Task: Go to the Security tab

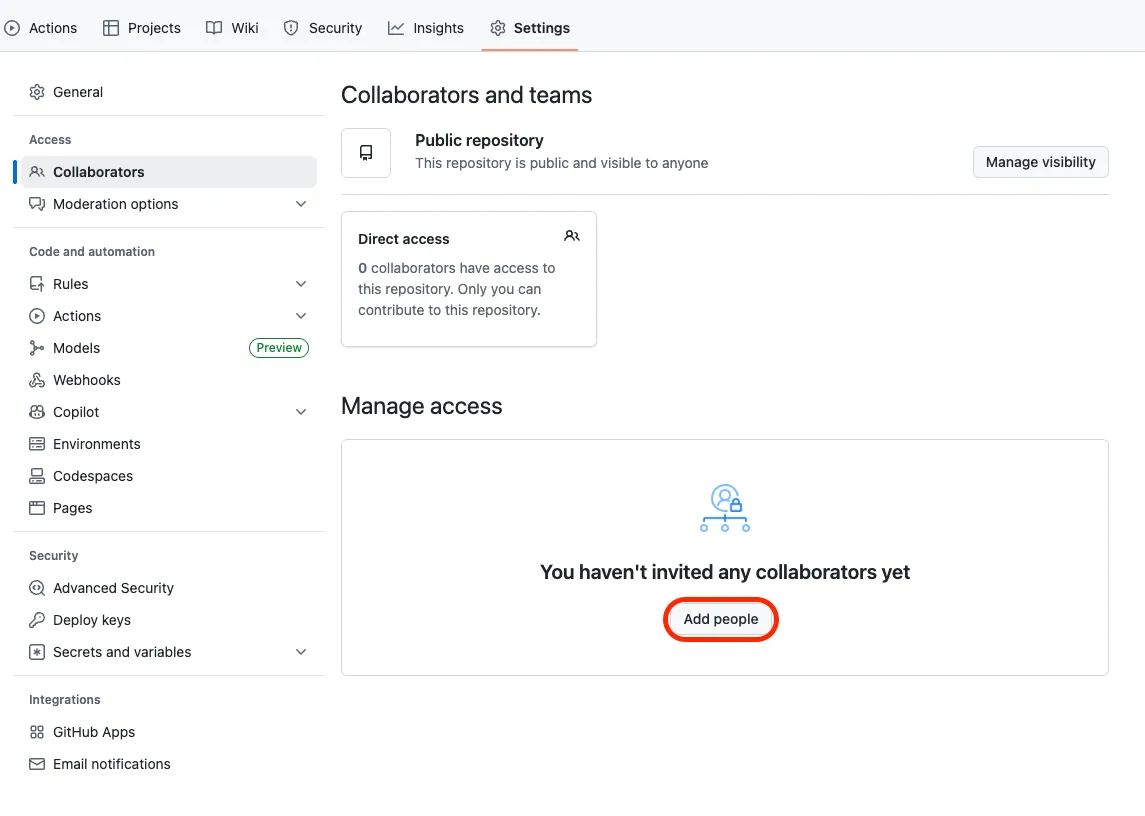Action: pyautogui.click(x=323, y=28)
